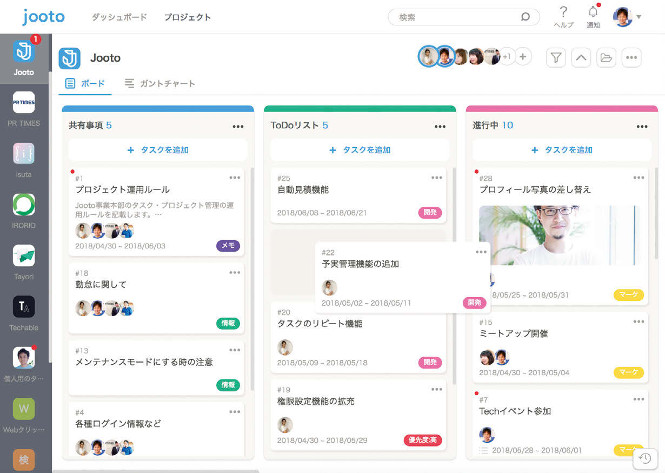Image resolution: width=665 pixels, height=473 pixels.
Task: Click the ToDoリスト list scrollbar
Action: tap(454, 276)
